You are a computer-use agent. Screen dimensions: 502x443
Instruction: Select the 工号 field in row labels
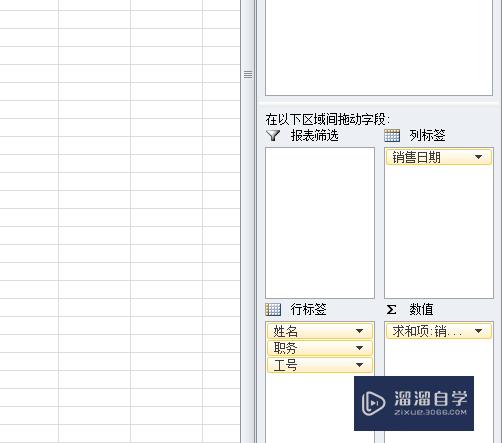click(x=320, y=365)
